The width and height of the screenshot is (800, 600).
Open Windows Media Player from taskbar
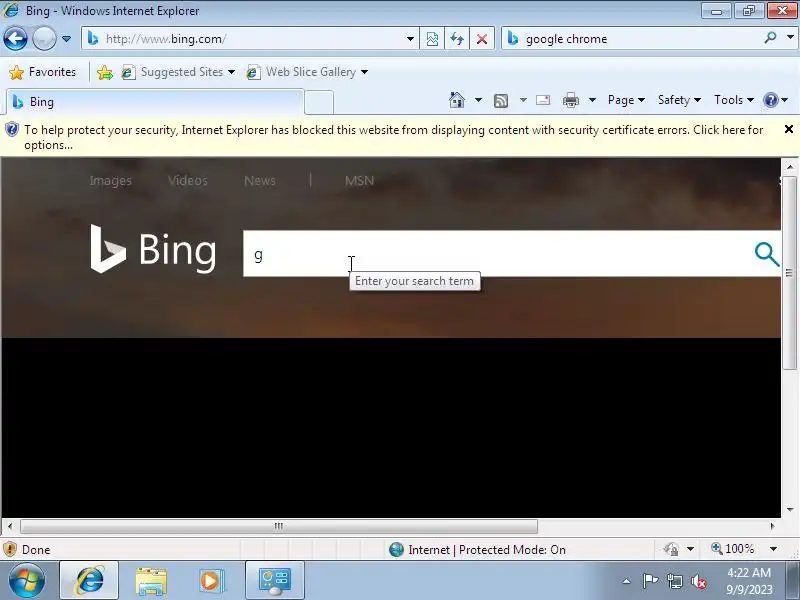[x=211, y=581]
